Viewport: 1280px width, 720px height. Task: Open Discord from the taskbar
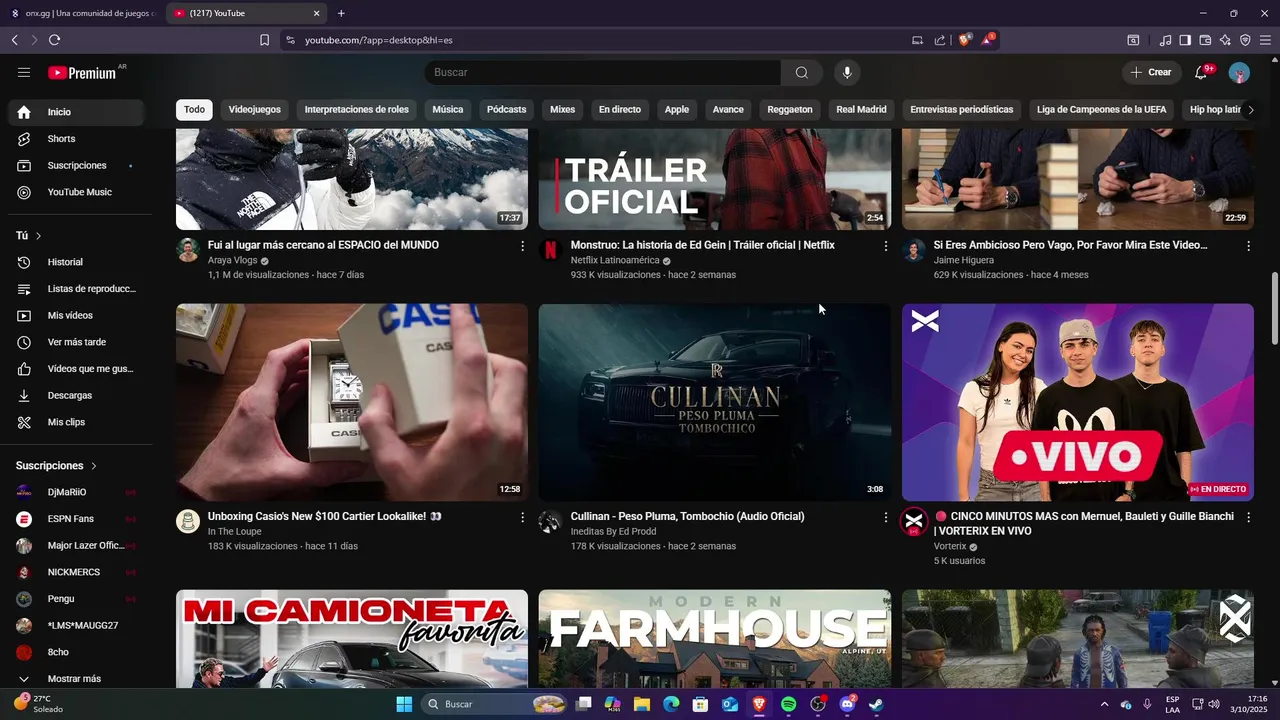pyautogui.click(x=847, y=704)
